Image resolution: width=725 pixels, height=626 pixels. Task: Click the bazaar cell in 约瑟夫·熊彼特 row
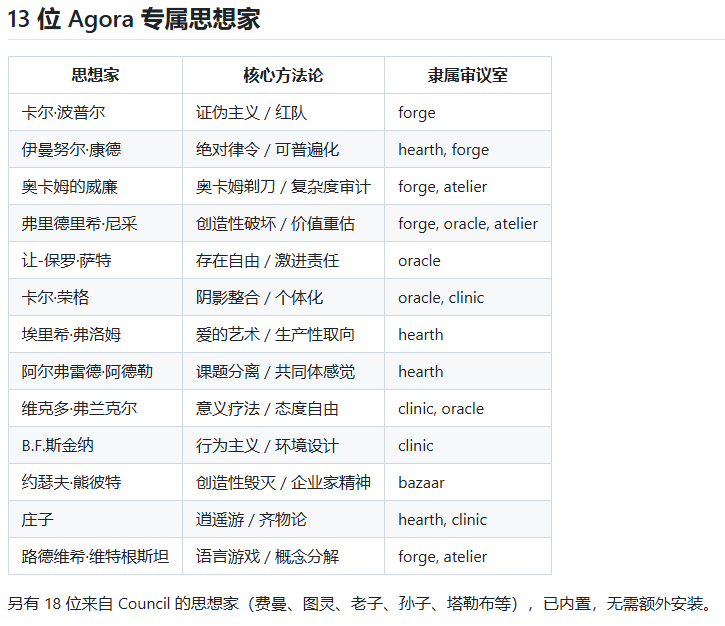point(421,482)
